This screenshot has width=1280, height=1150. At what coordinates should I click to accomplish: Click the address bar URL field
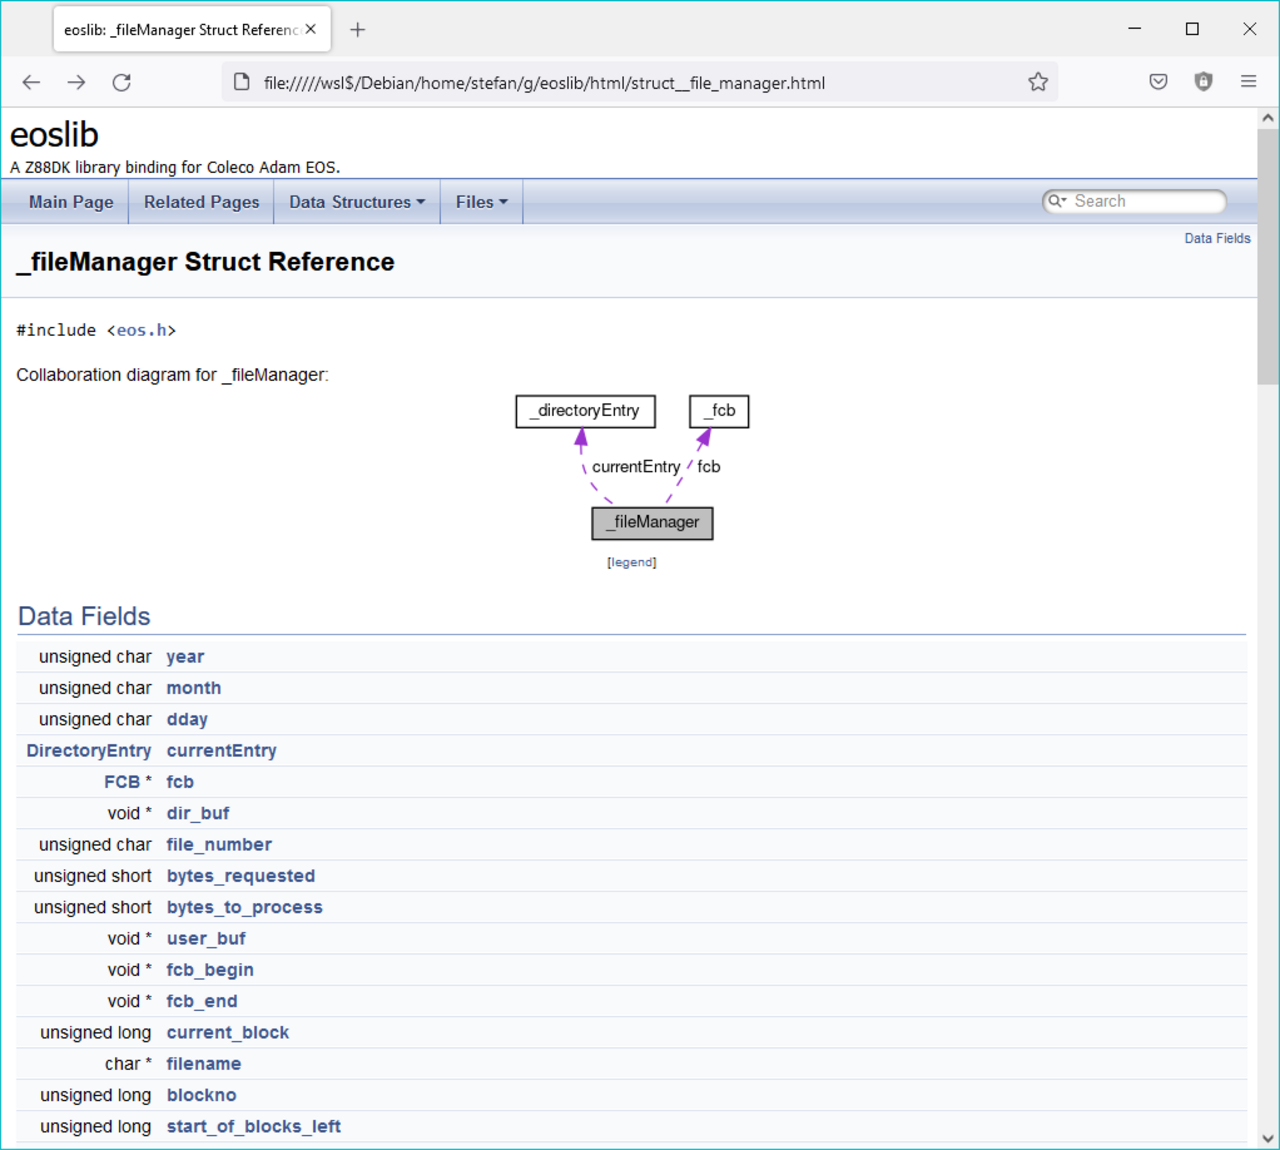(x=640, y=83)
